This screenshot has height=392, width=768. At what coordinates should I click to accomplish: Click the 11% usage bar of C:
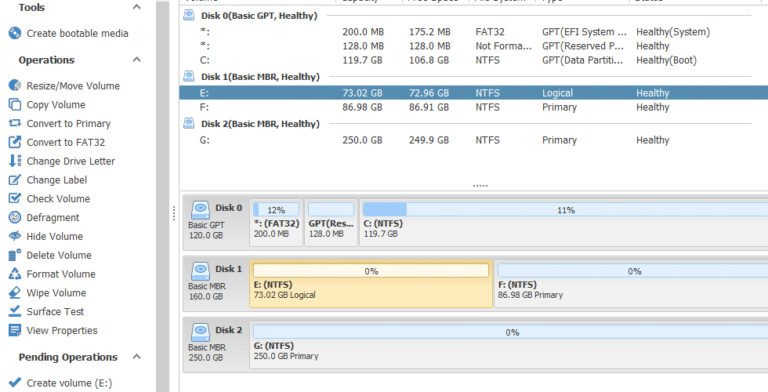click(565, 210)
